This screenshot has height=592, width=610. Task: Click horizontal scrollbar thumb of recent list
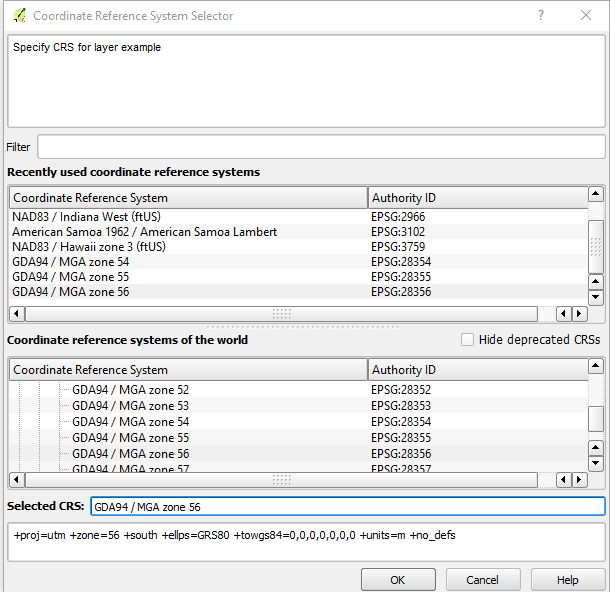pos(281,314)
